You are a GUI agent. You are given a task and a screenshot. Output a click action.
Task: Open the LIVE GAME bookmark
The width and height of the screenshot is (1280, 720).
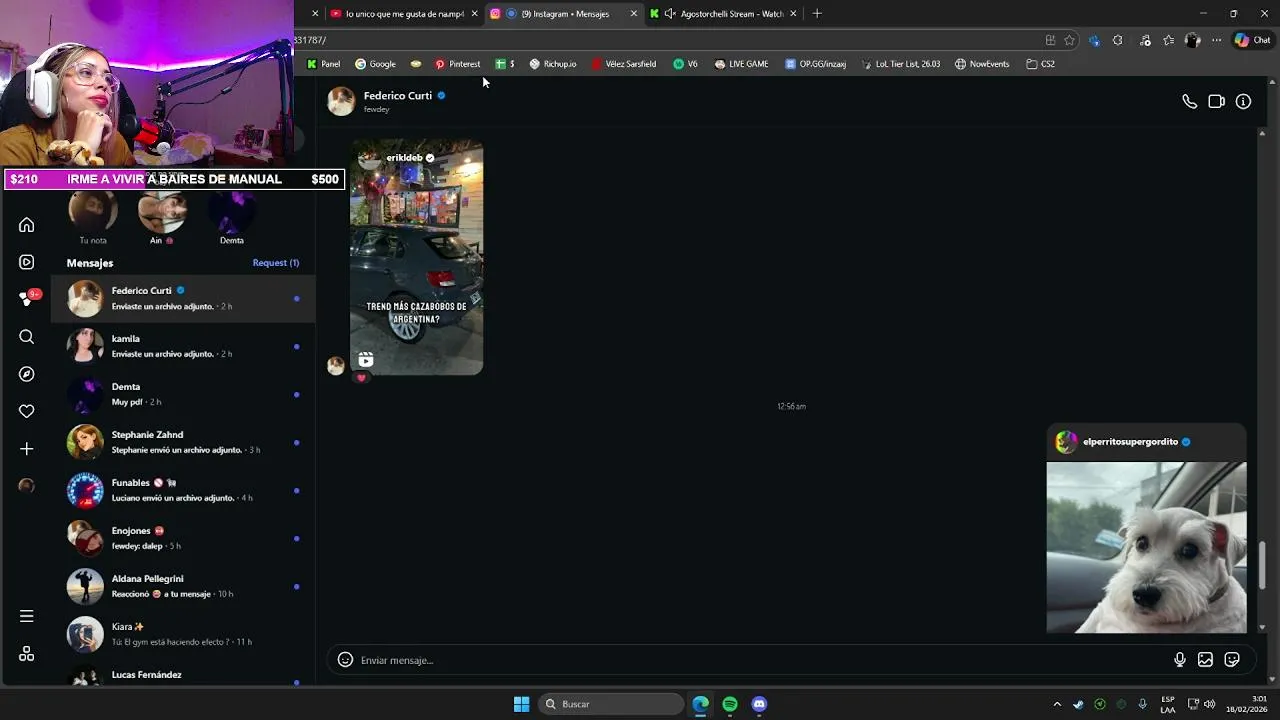(741, 64)
